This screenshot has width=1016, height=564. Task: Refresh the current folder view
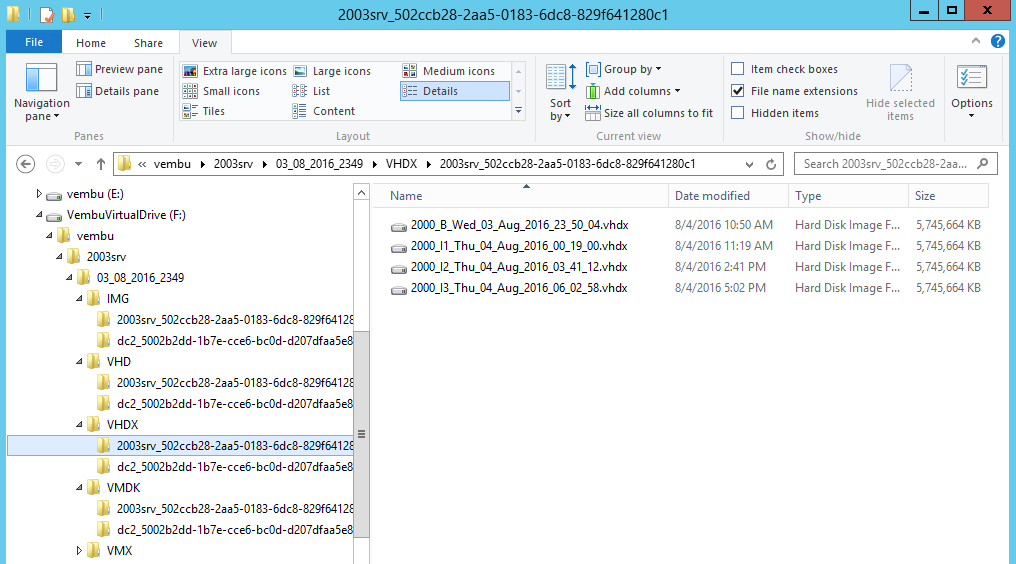click(771, 164)
